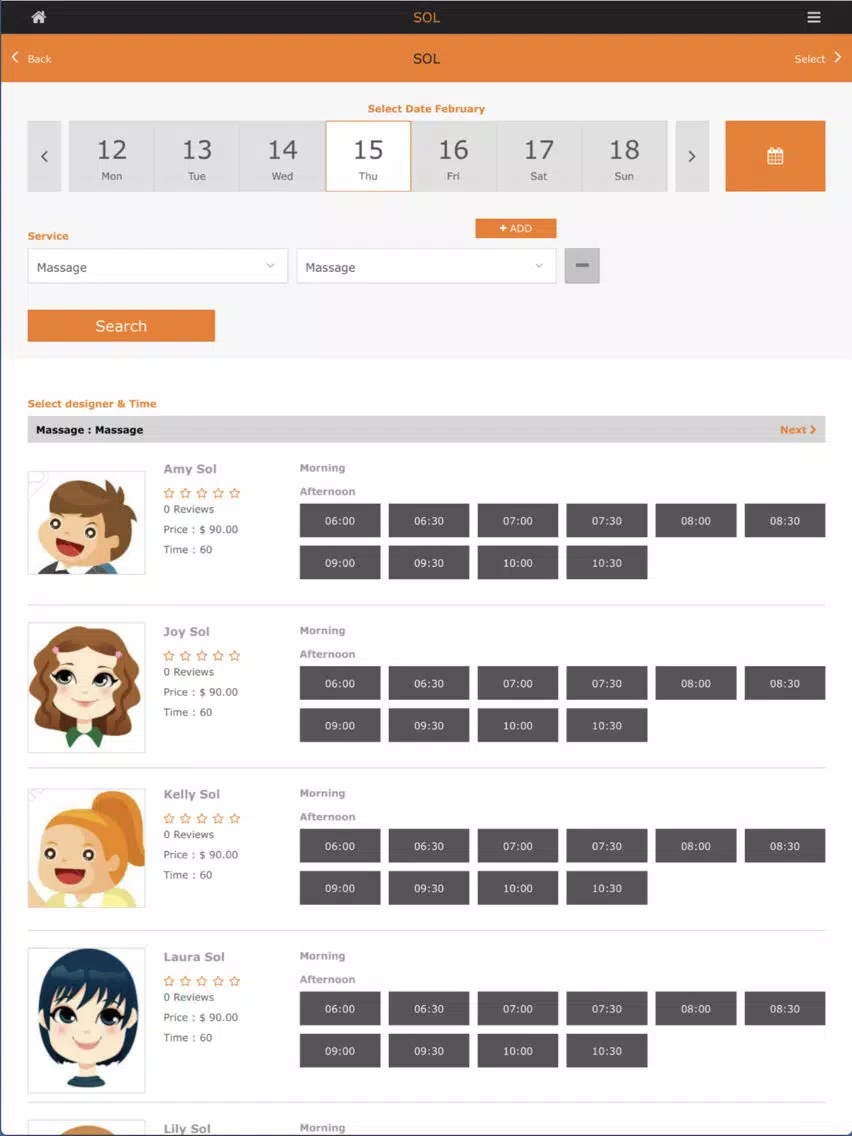This screenshot has width=852, height=1136.
Task: Open the hamburger menu
Action: [814, 17]
